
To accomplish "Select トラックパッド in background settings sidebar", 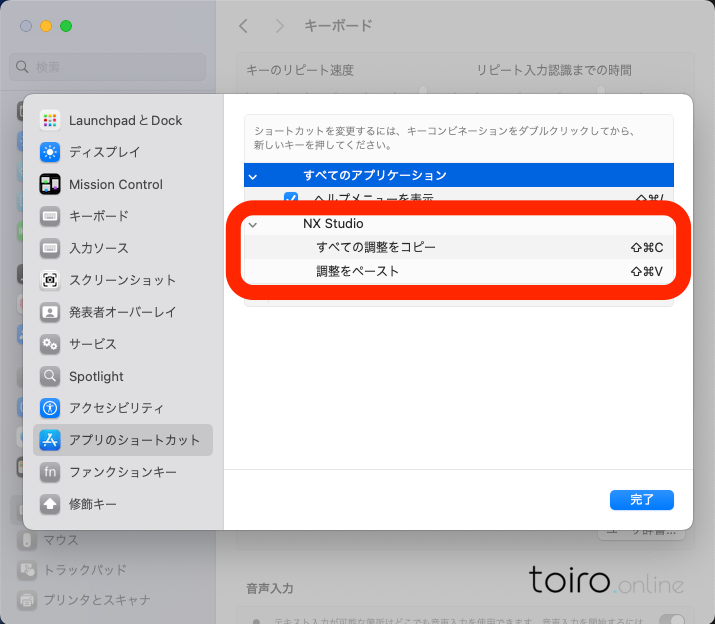I will [x=85, y=570].
